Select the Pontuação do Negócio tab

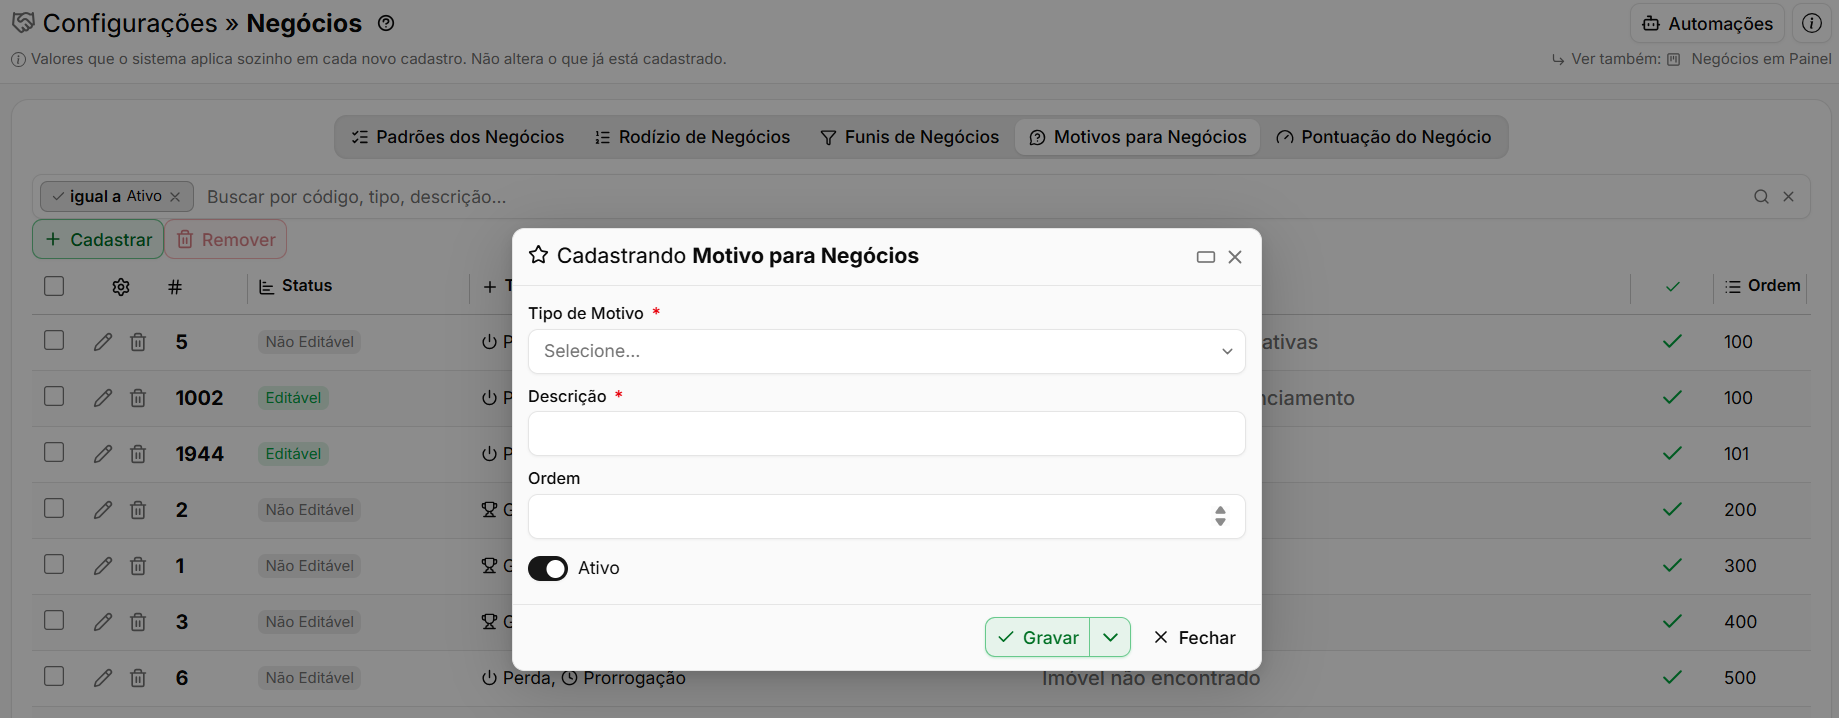(1384, 137)
